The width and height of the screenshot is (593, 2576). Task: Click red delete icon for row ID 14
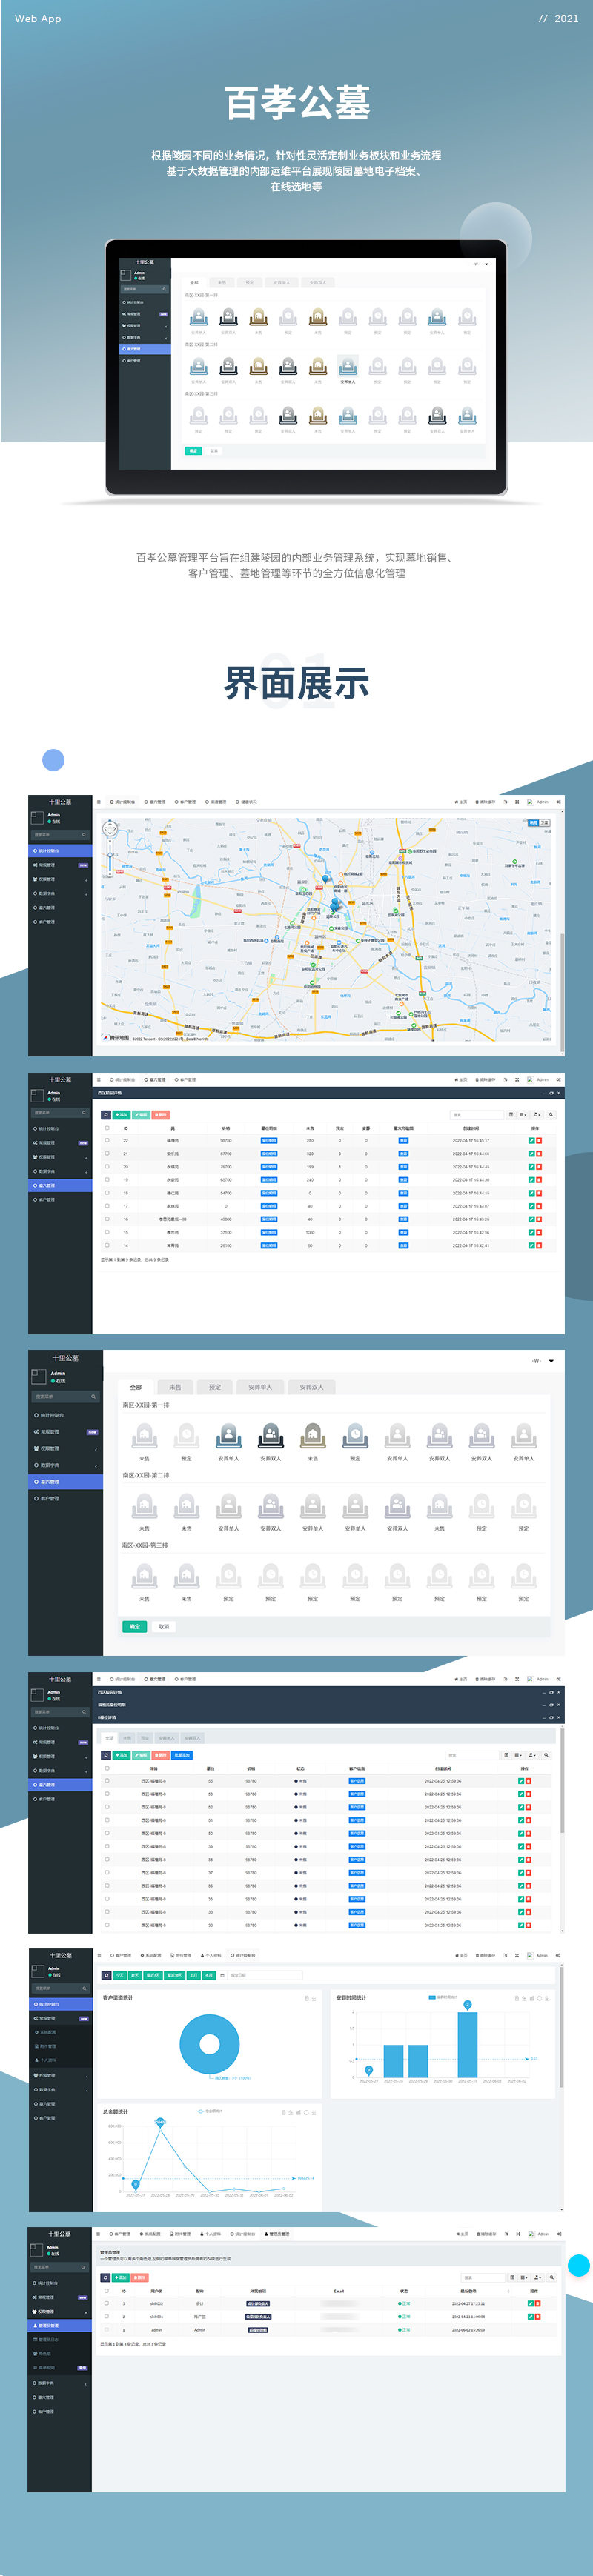[x=538, y=1245]
